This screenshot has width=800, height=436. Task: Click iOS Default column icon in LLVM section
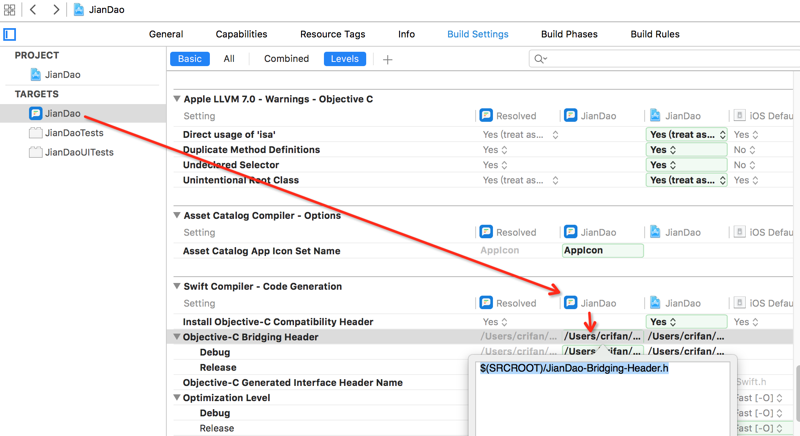(739, 115)
